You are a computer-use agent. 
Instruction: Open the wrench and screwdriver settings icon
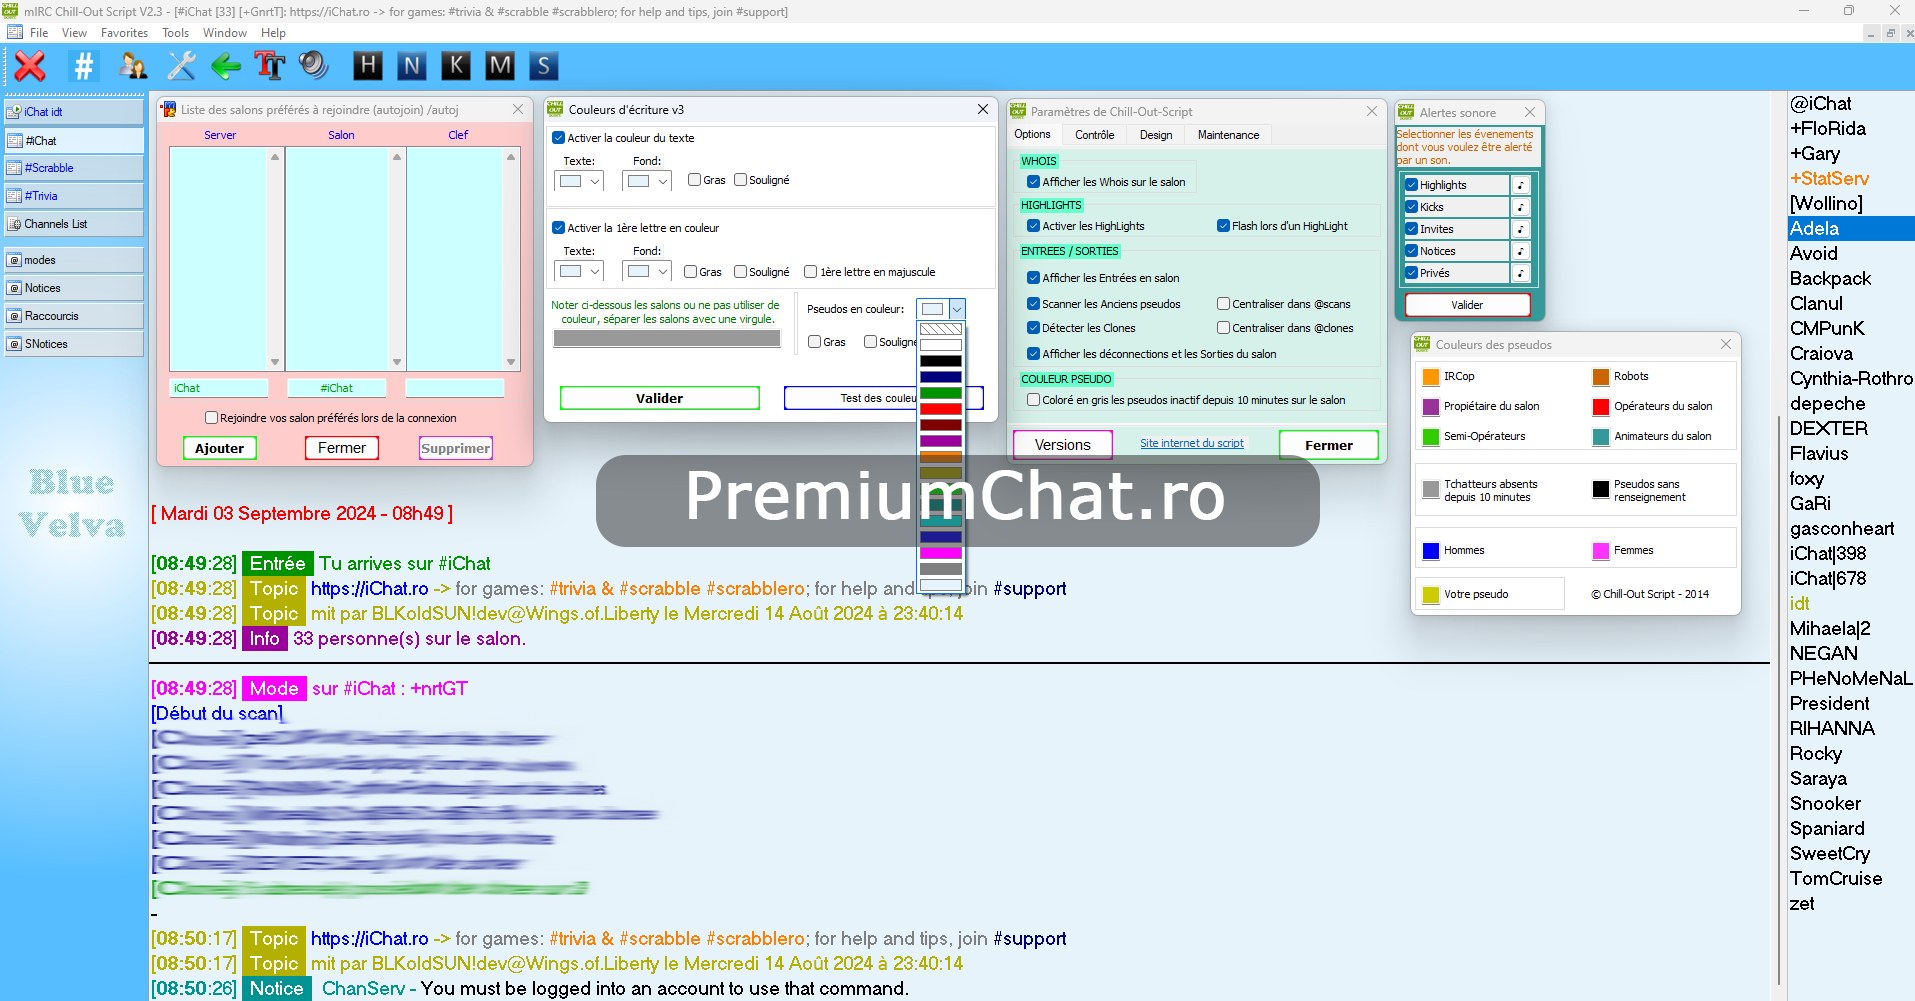[x=181, y=66]
